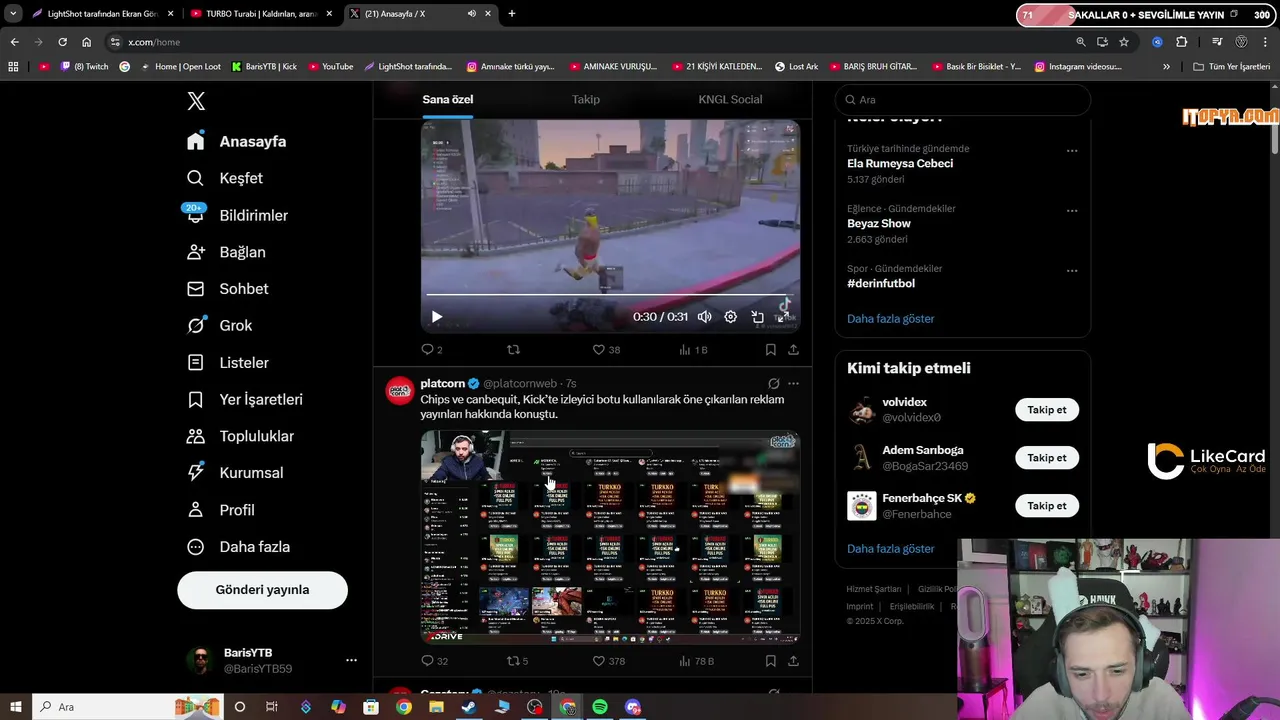Open Bildirimler notifications
Screen dimensions: 1280x720
[237, 215]
